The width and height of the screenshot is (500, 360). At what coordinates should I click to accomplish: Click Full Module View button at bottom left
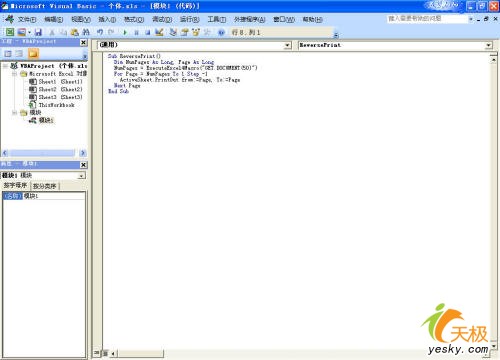pyautogui.click(x=105, y=353)
